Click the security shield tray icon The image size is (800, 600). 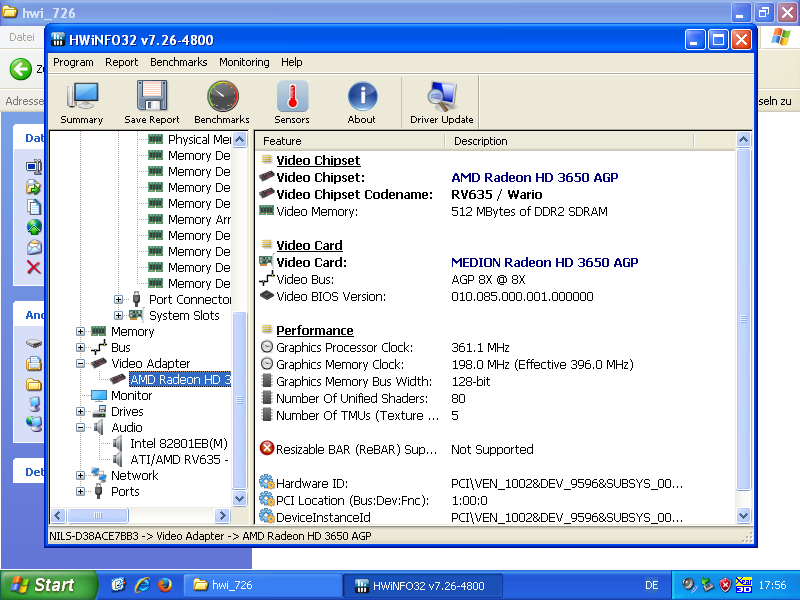pos(725,585)
